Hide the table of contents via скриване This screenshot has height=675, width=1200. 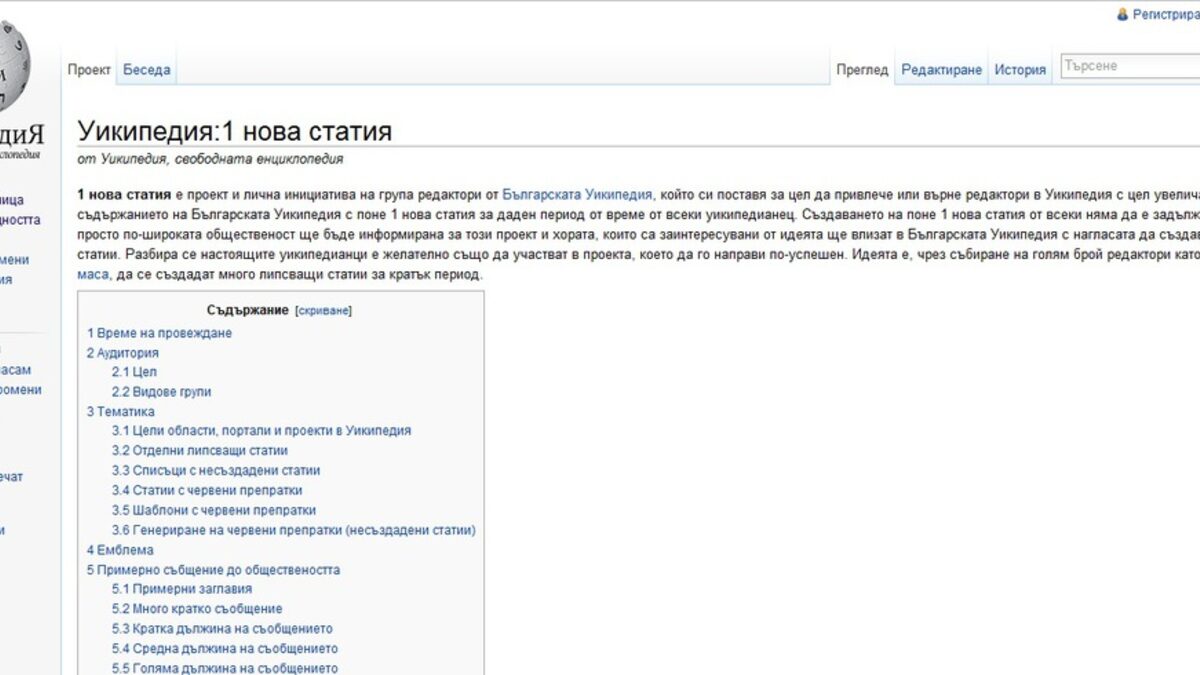[323, 311]
